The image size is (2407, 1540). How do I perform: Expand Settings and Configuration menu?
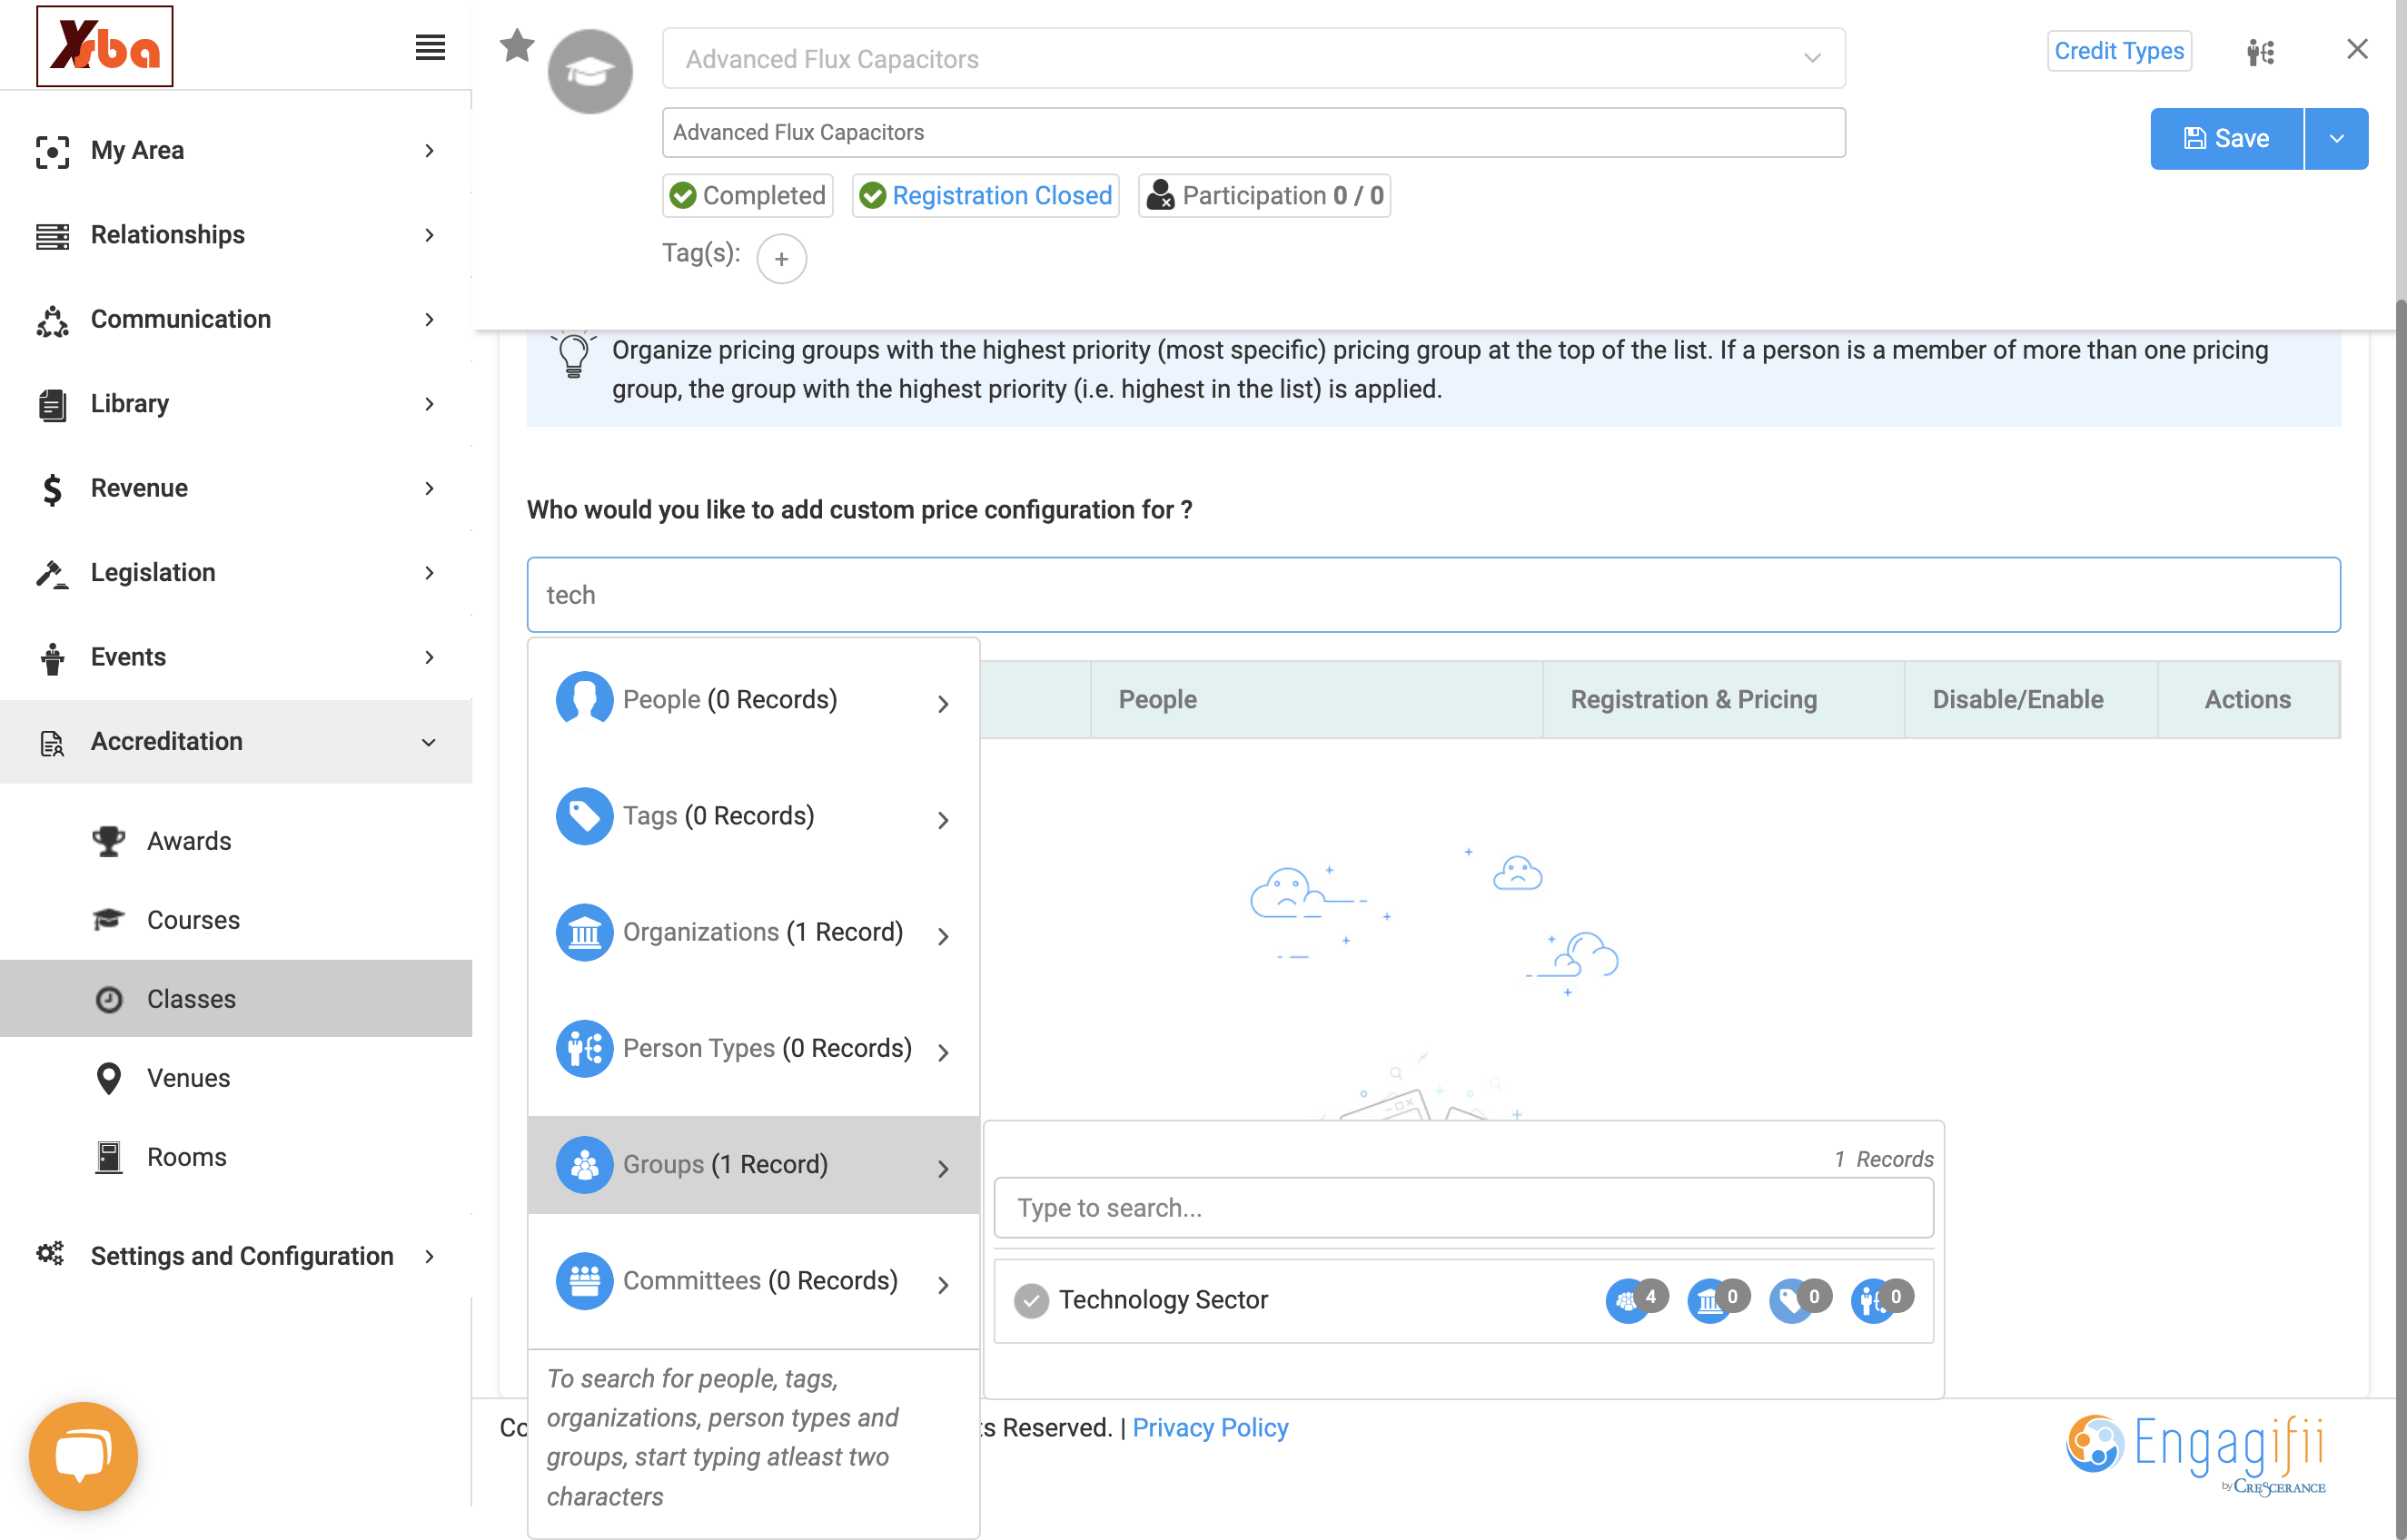pos(236,1256)
